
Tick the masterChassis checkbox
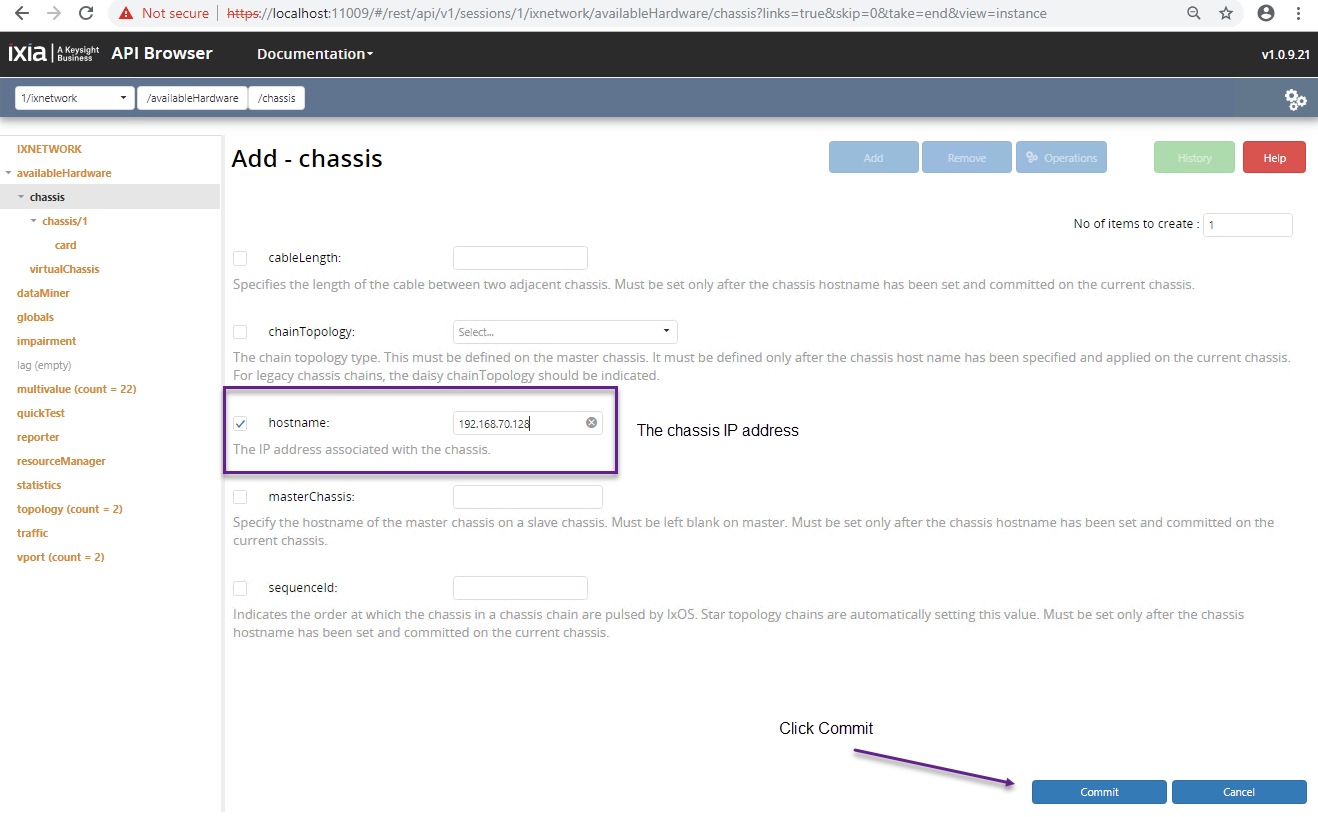coord(240,497)
